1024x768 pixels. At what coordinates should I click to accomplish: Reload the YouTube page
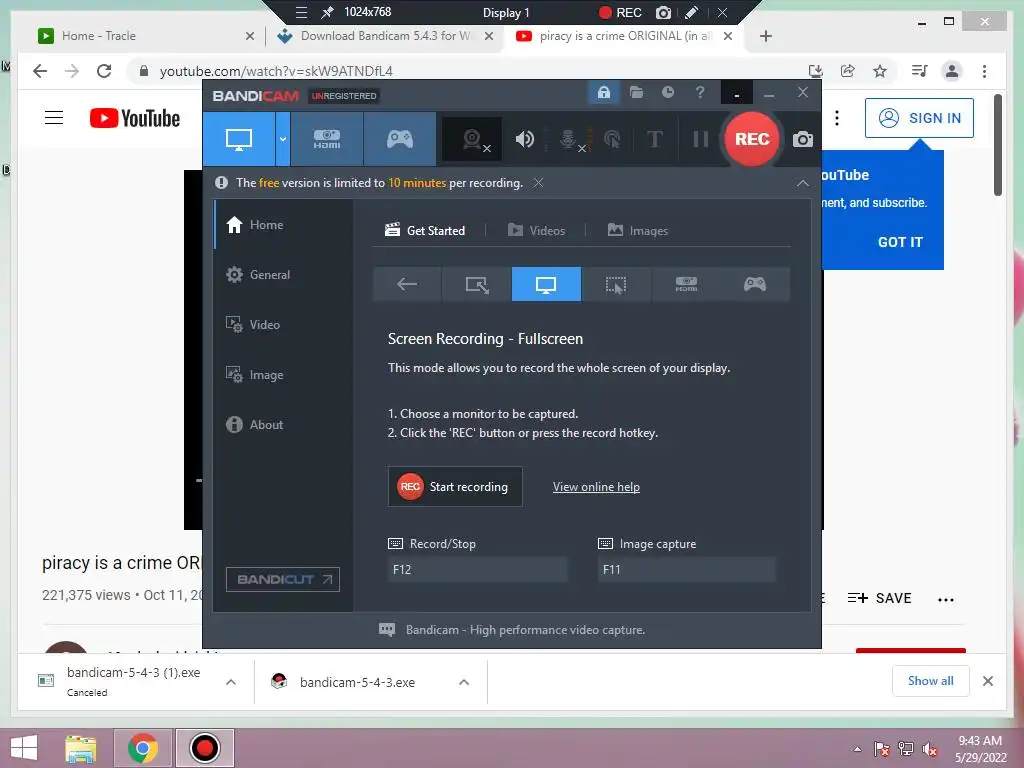[x=104, y=71]
